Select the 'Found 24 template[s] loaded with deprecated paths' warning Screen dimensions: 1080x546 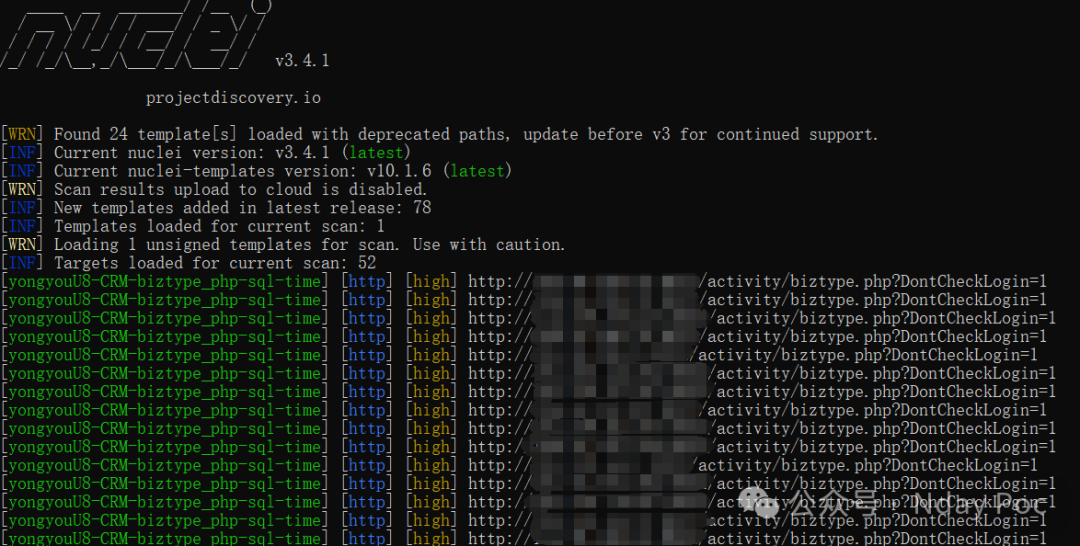click(439, 134)
